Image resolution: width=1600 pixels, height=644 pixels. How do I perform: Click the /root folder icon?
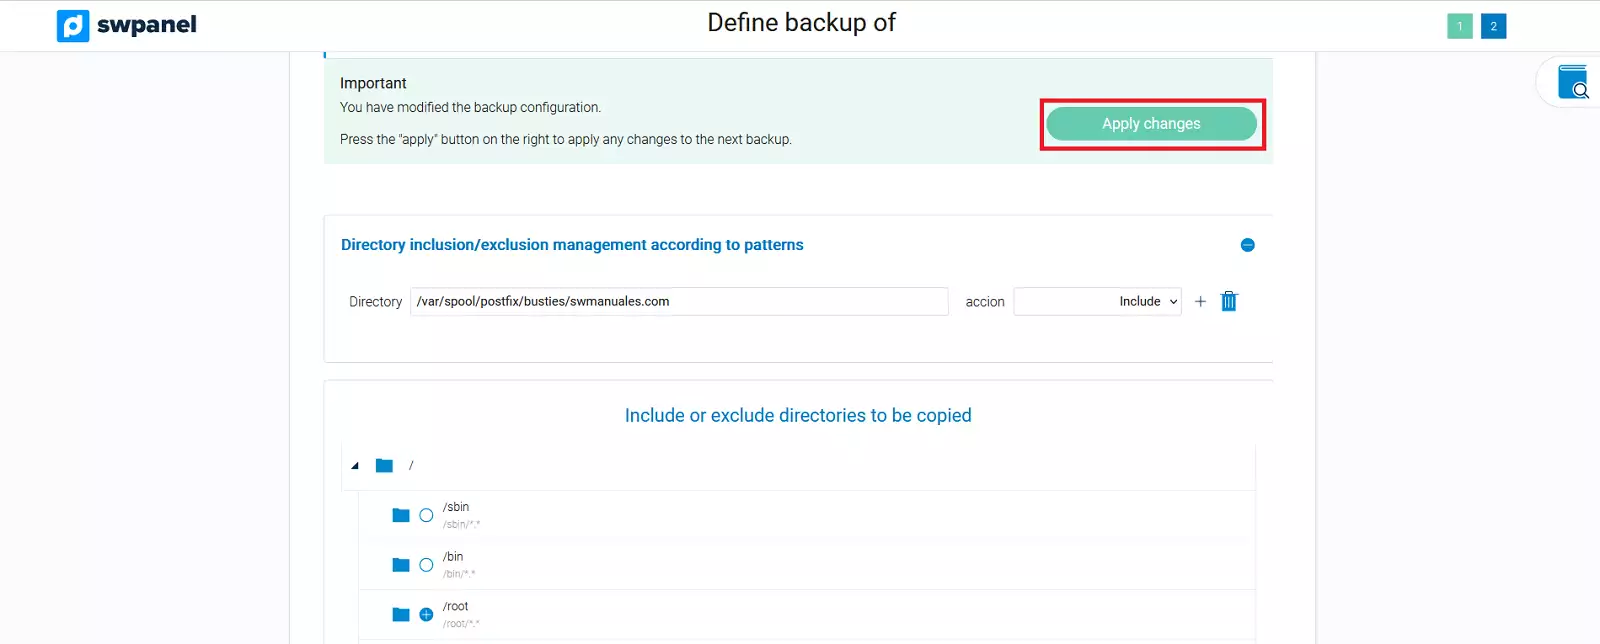click(x=401, y=614)
